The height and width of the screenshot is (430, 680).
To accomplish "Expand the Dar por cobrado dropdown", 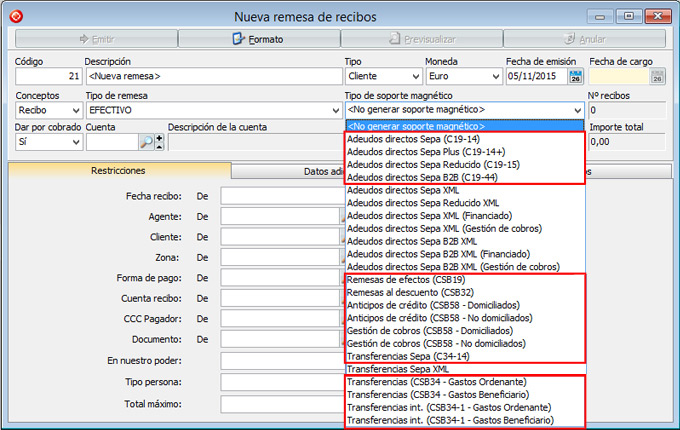I will tap(75, 142).
